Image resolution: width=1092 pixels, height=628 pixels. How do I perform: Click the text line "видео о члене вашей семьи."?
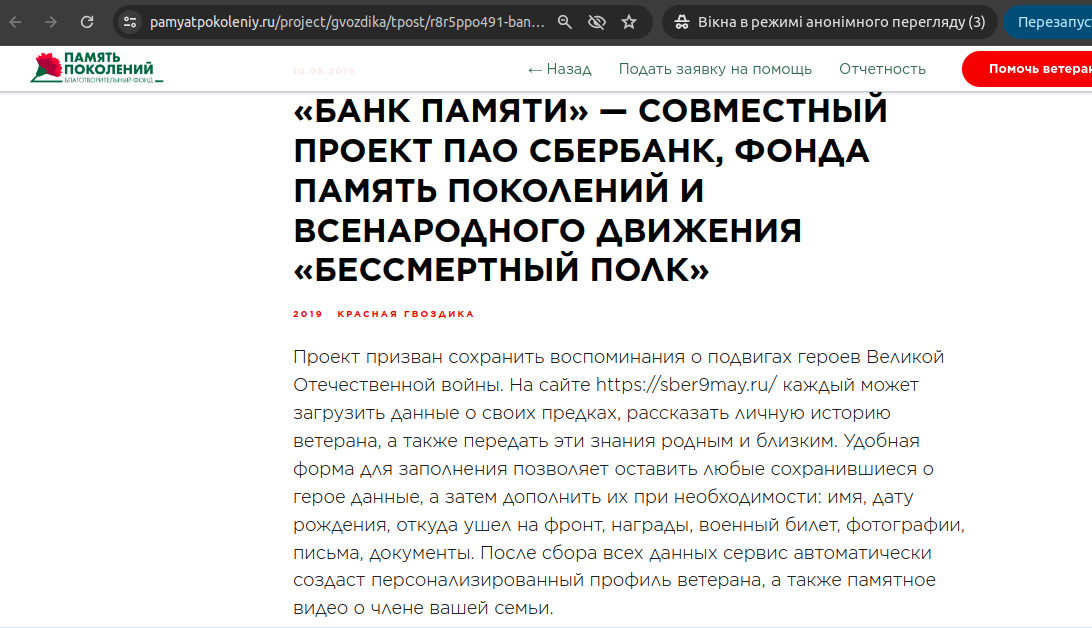(x=423, y=609)
